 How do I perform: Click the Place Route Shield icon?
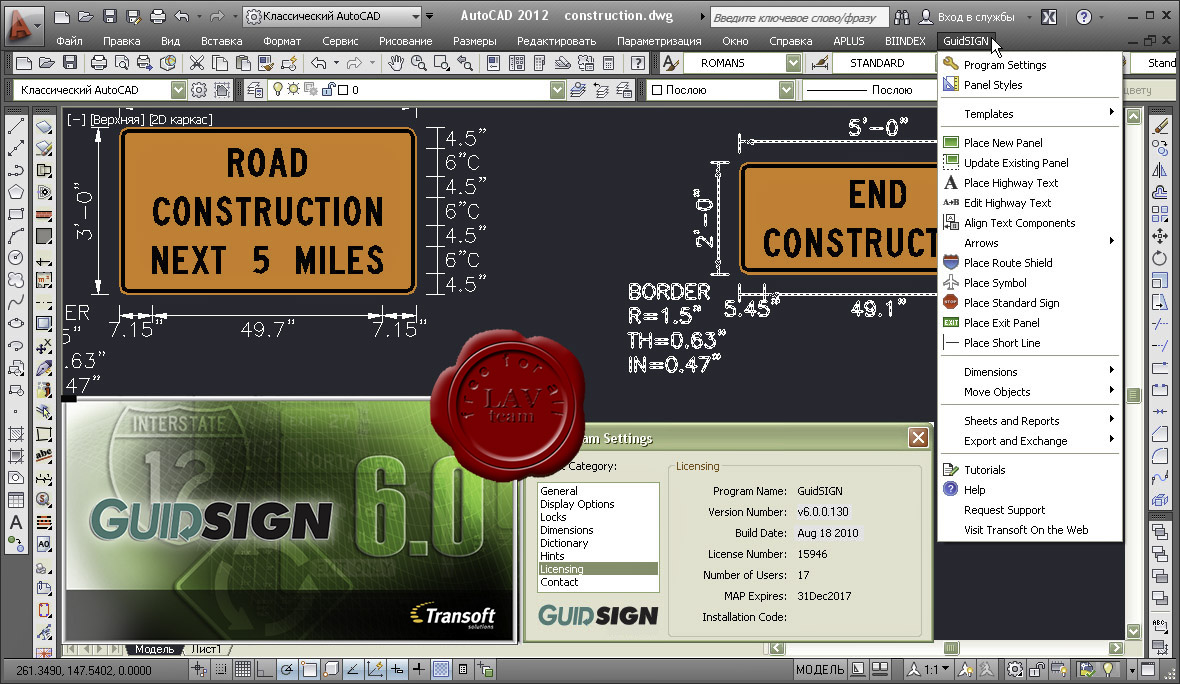pos(950,263)
